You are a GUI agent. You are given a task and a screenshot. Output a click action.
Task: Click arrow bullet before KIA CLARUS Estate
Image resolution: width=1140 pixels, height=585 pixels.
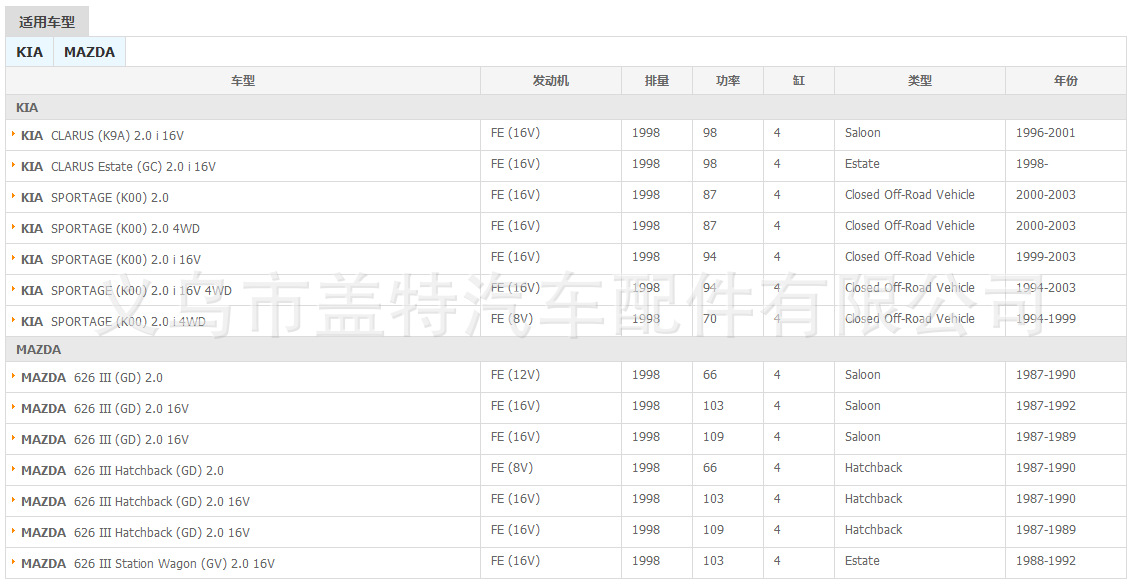13,165
